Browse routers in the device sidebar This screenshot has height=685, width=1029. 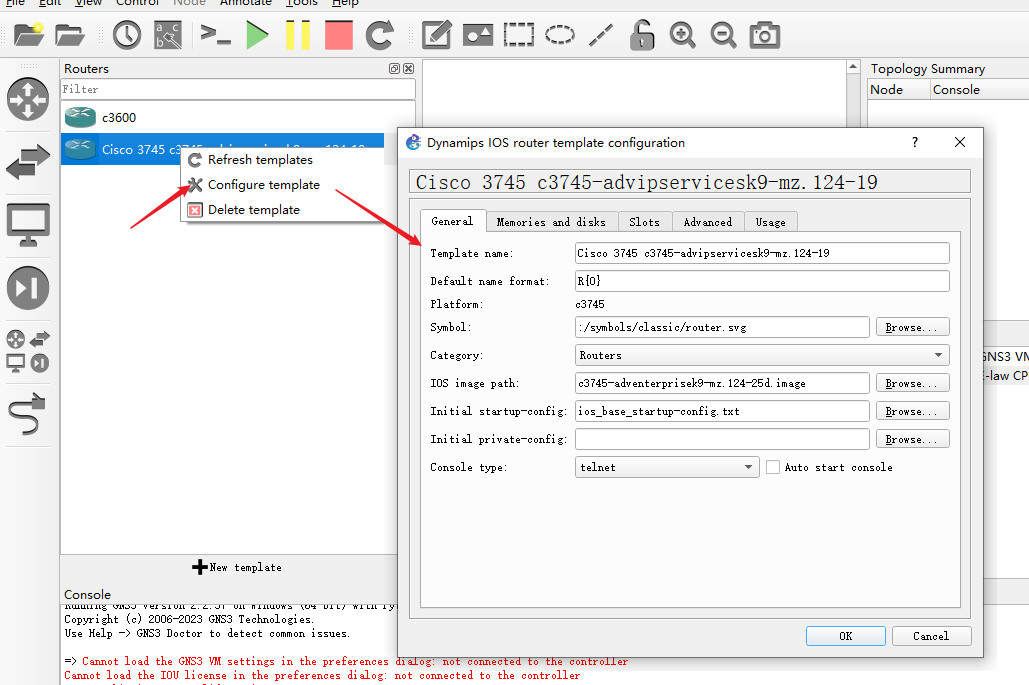click(28, 99)
